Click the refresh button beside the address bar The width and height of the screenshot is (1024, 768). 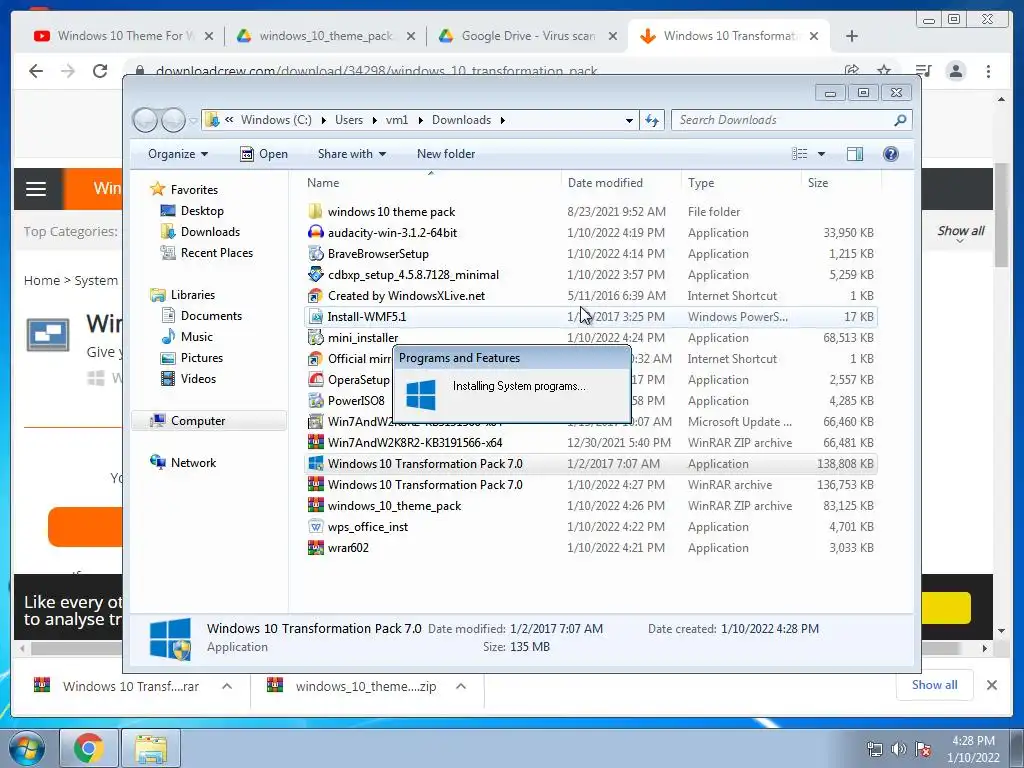[x=652, y=120]
